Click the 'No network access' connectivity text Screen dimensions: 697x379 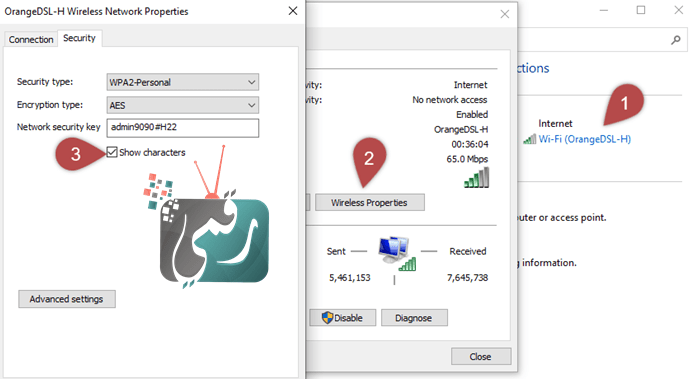point(450,100)
